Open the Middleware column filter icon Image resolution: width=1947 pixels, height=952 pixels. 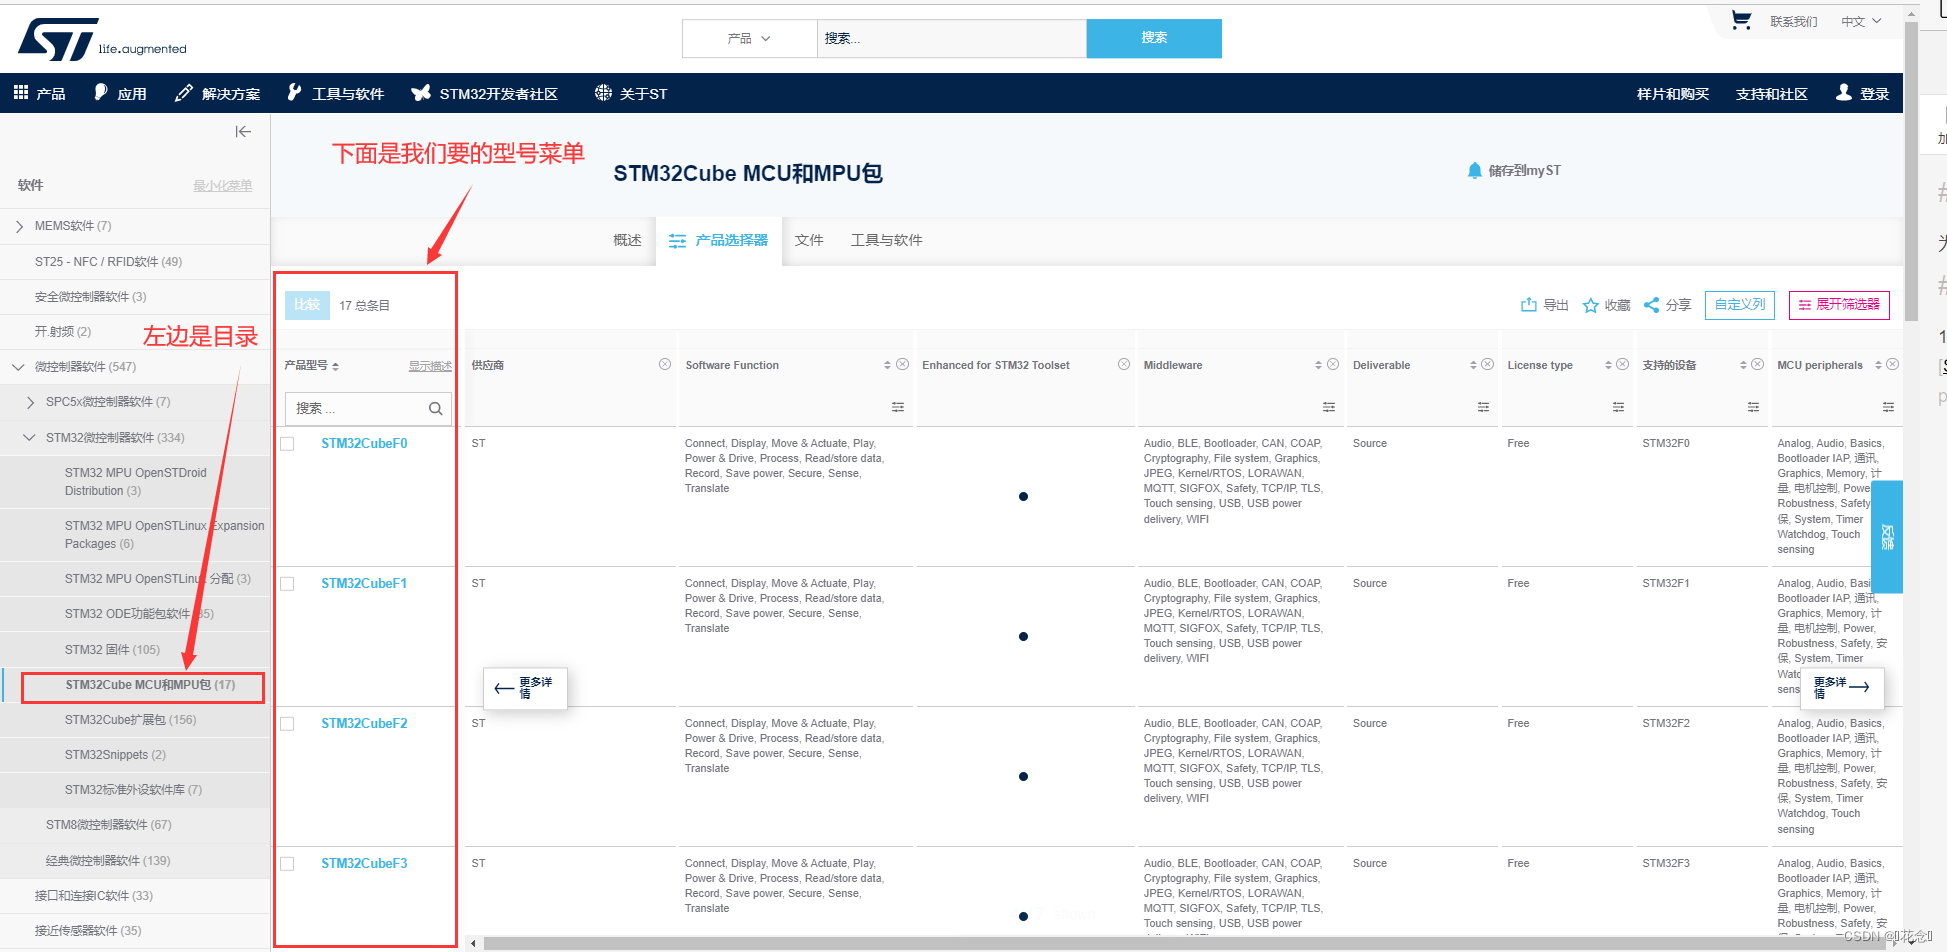click(1329, 407)
